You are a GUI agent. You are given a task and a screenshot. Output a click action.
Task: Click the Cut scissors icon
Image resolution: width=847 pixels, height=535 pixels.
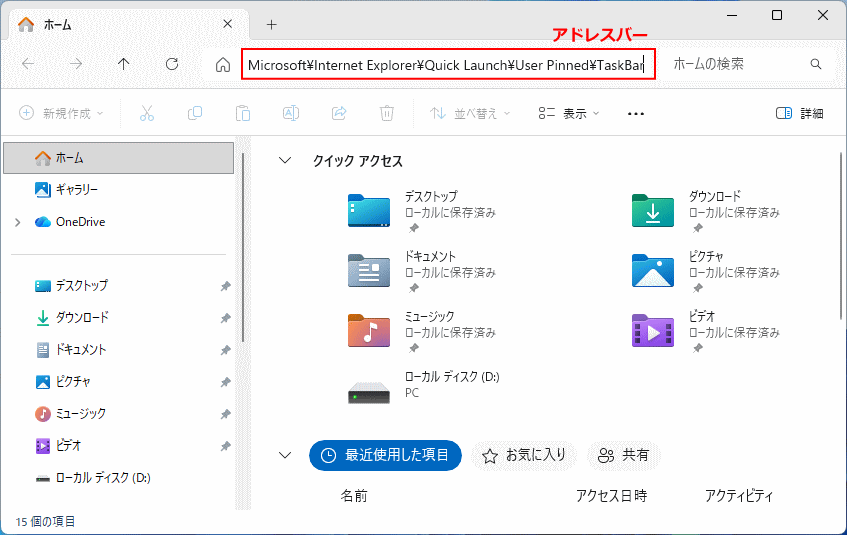tap(147, 113)
